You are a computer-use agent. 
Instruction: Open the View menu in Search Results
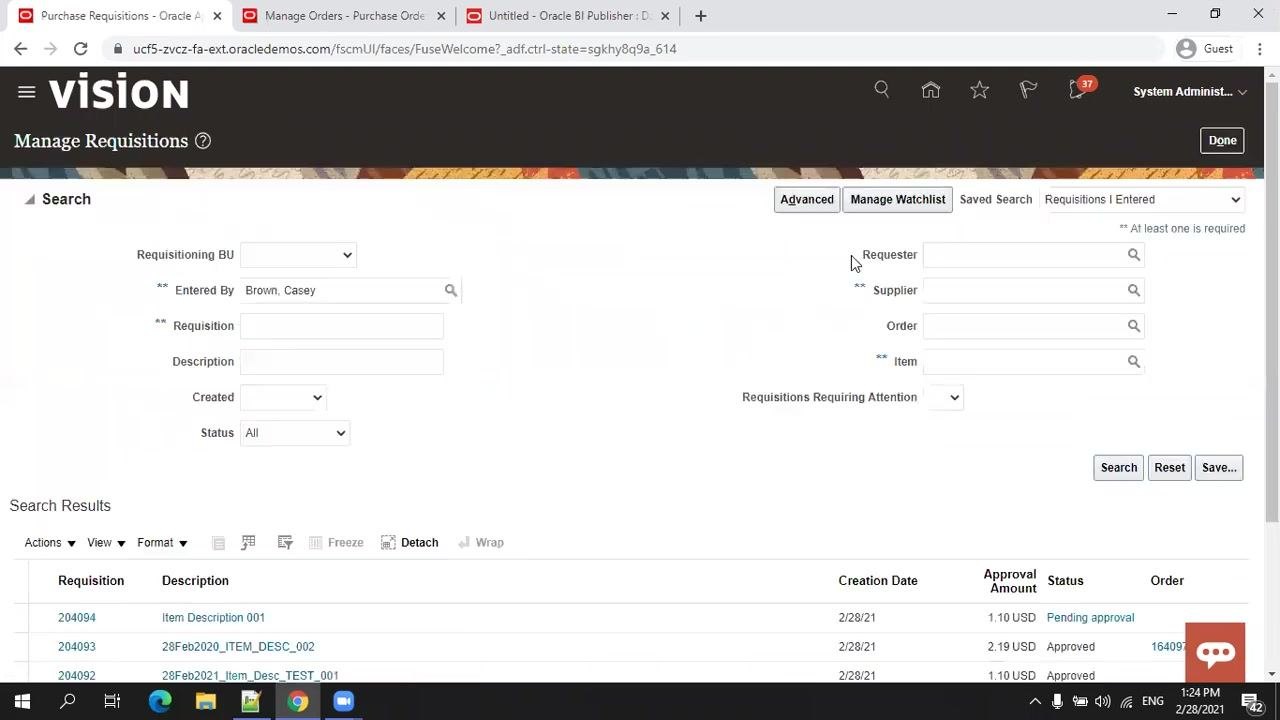pyautogui.click(x=106, y=542)
